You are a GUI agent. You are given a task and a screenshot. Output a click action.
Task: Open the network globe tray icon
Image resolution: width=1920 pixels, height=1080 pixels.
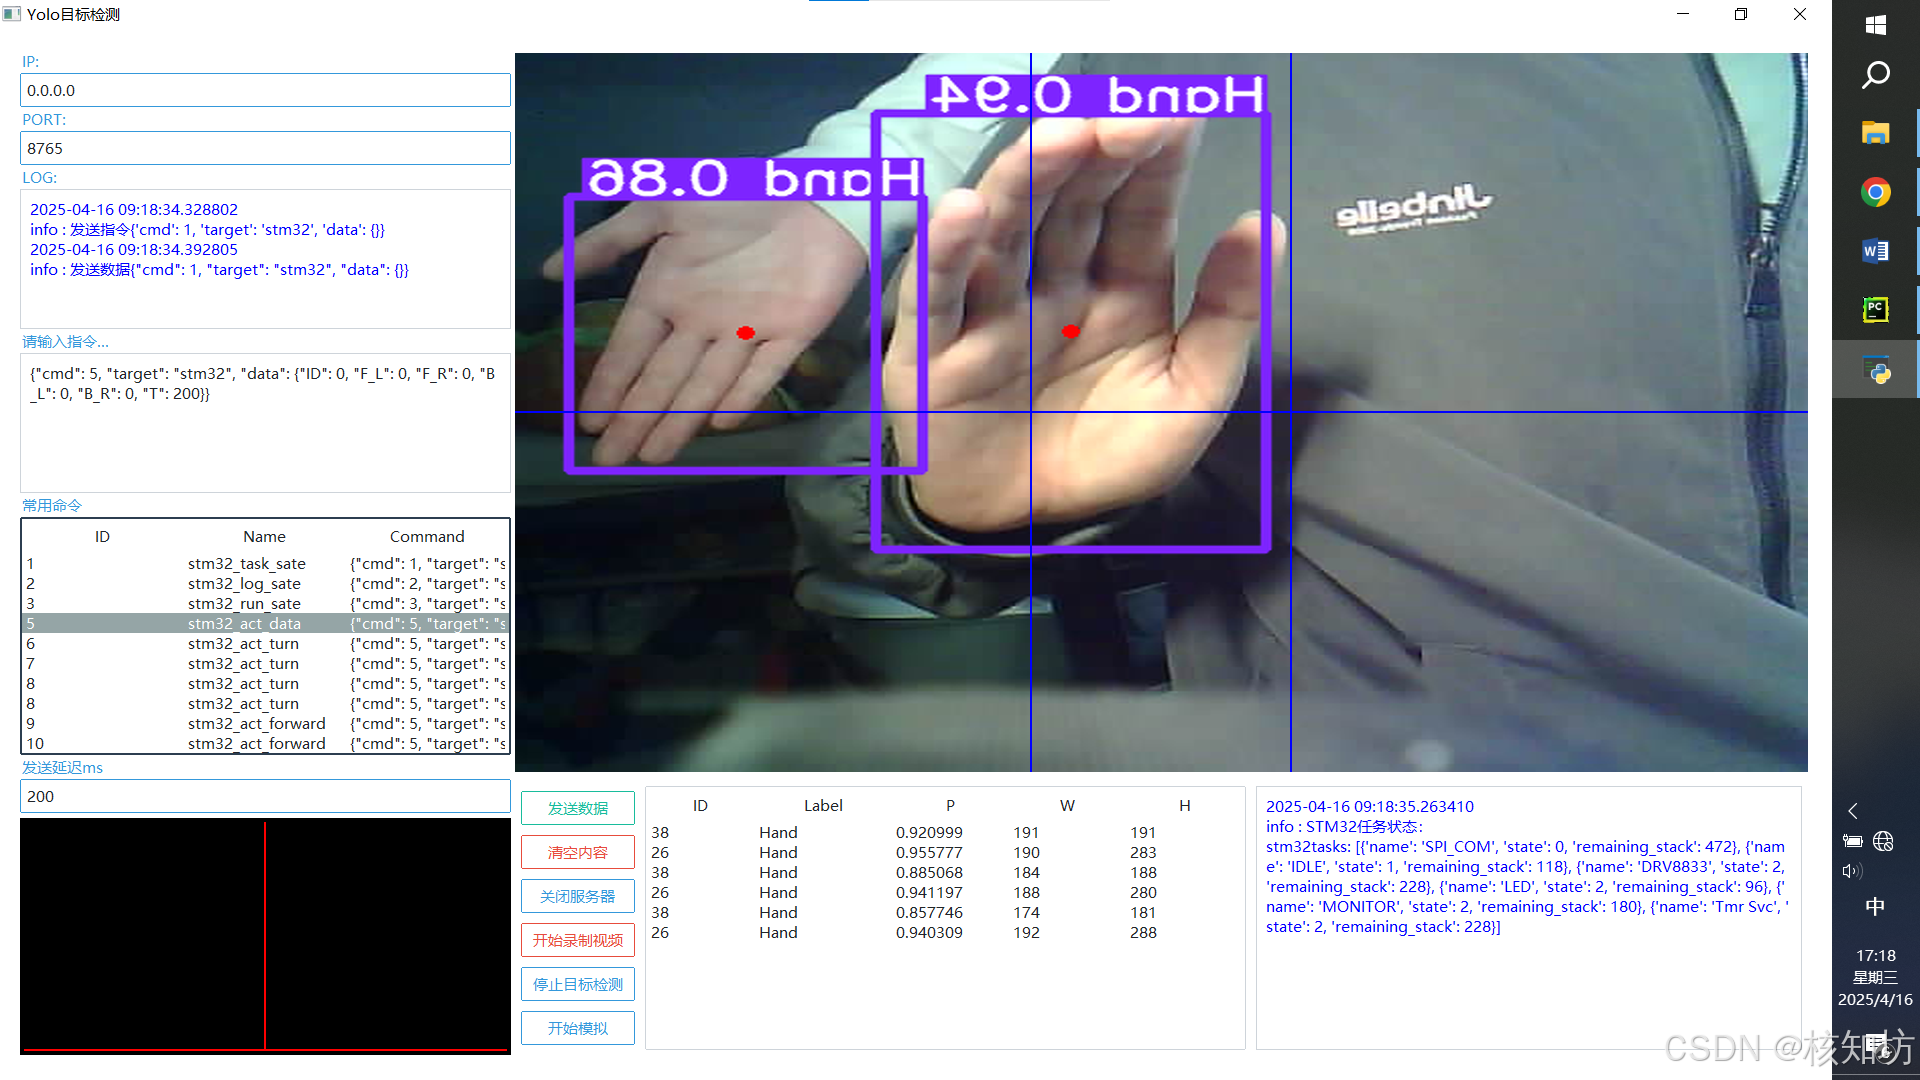tap(1883, 841)
